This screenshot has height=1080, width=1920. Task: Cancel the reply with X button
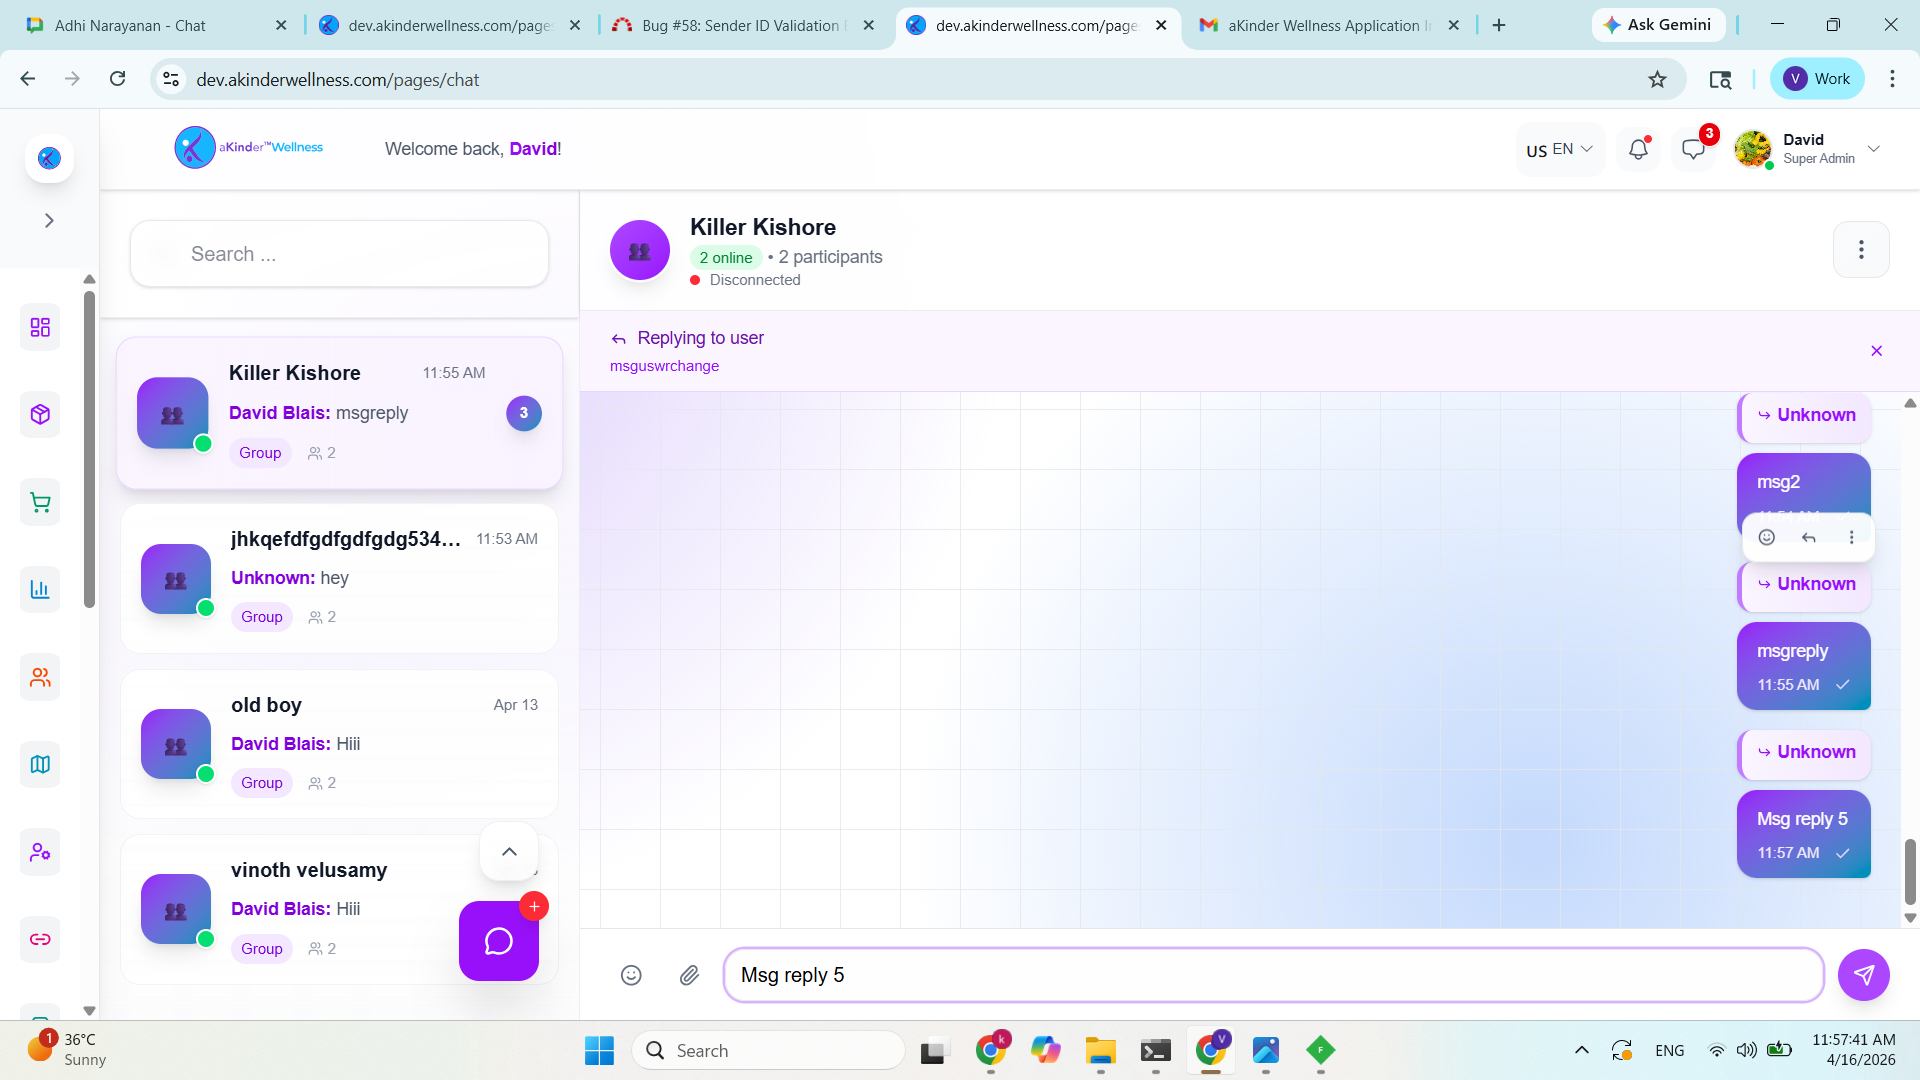click(1876, 351)
